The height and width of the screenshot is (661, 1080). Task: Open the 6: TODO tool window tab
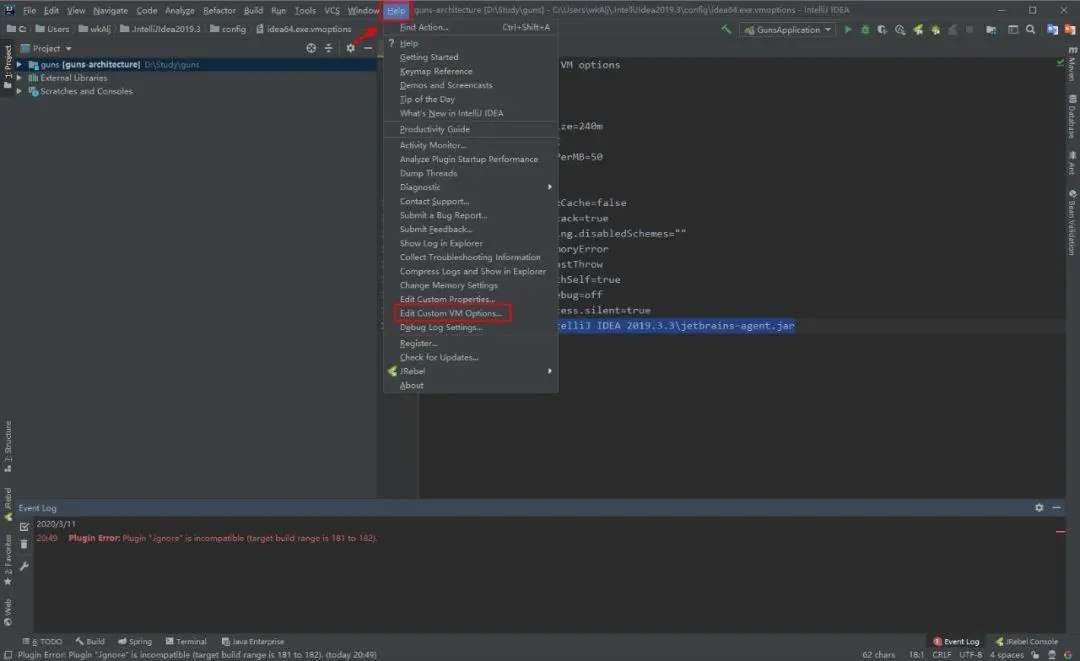pos(42,641)
